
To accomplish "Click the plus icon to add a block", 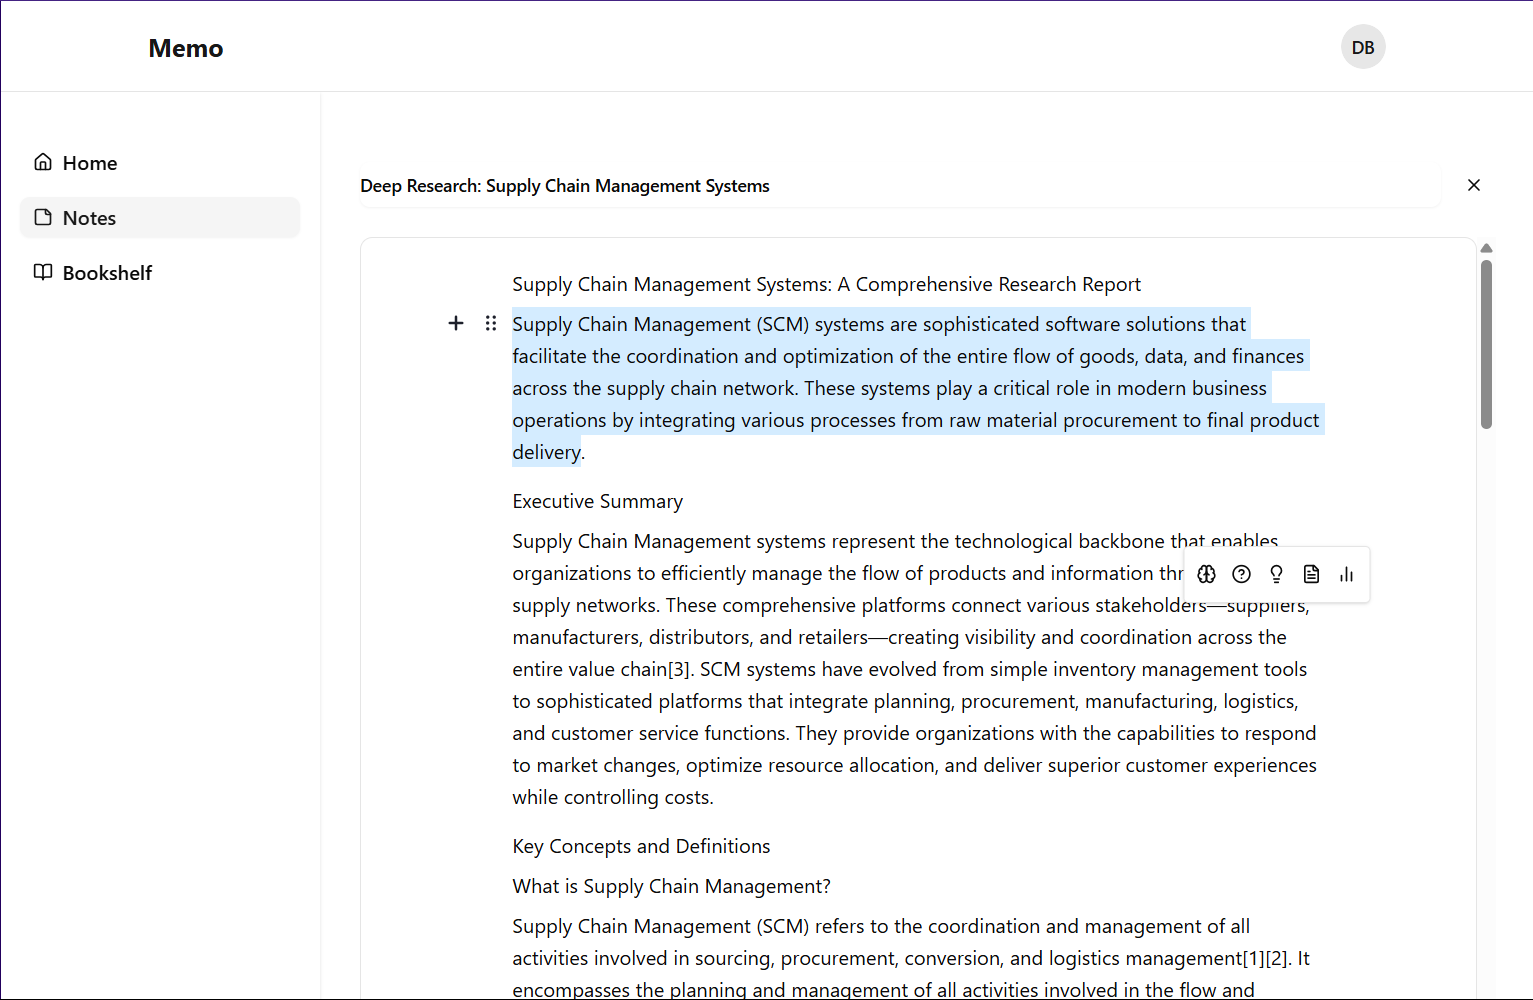I will [x=456, y=323].
